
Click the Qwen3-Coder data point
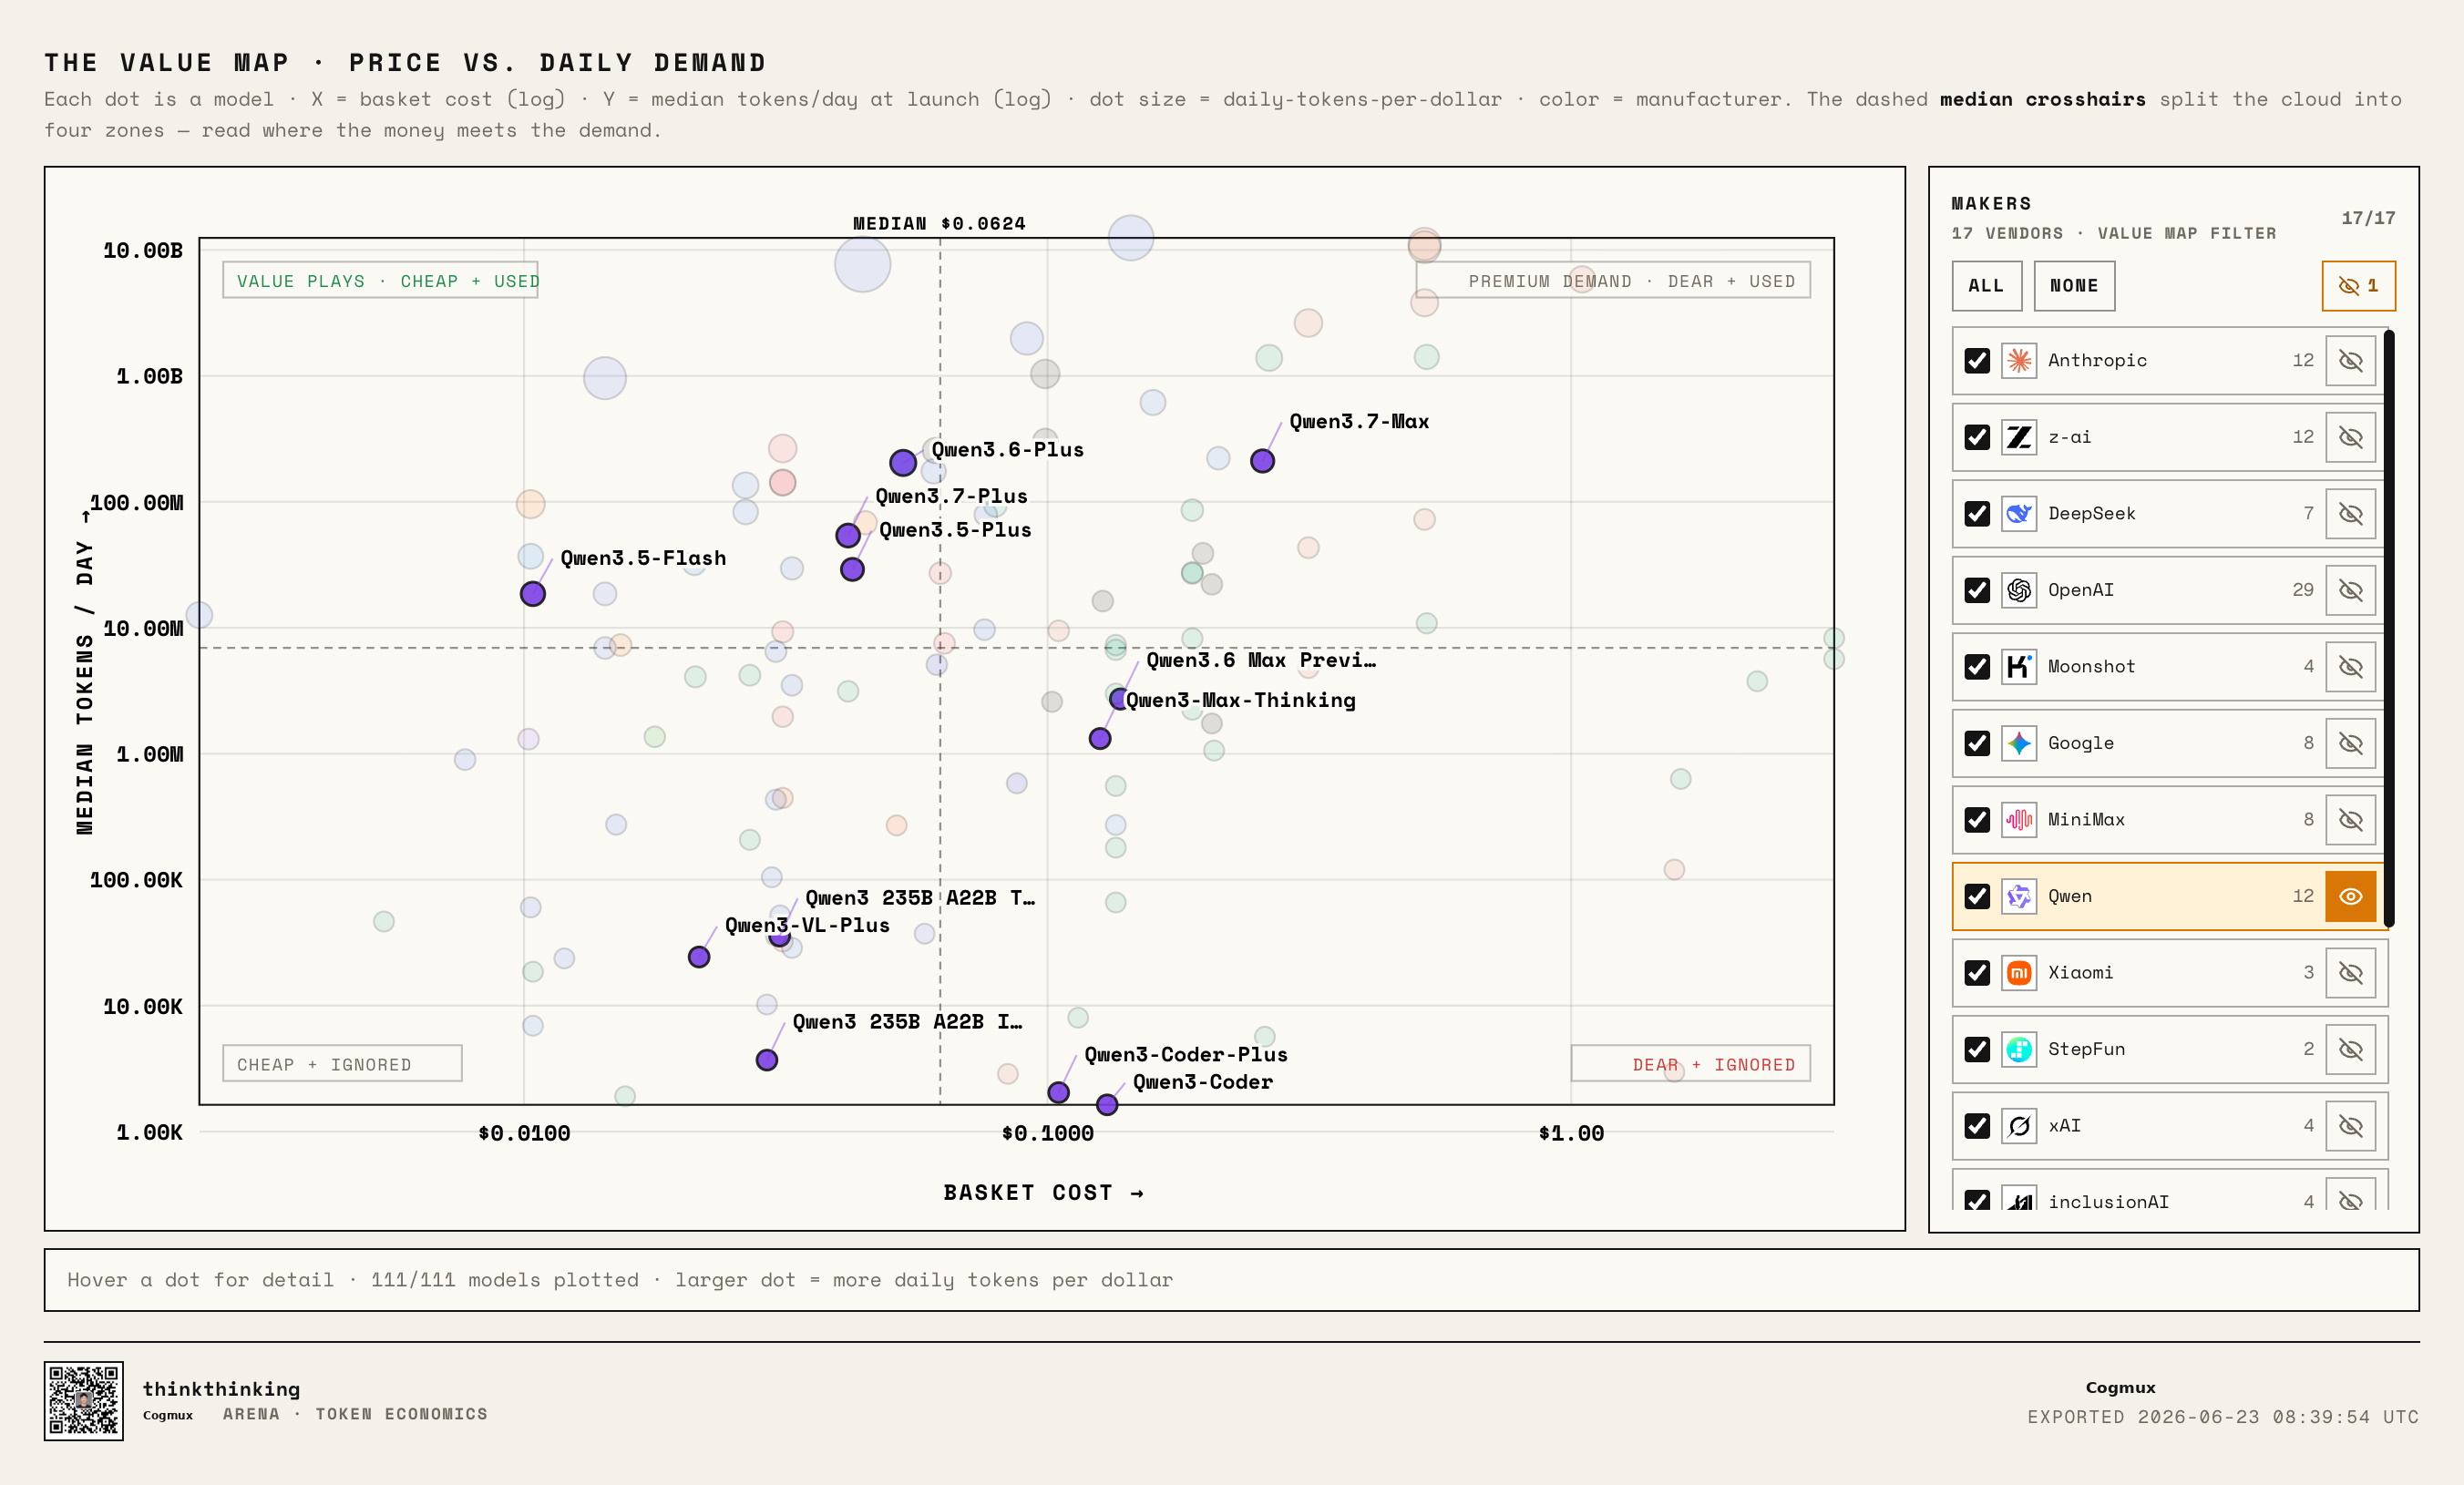coord(1107,1104)
